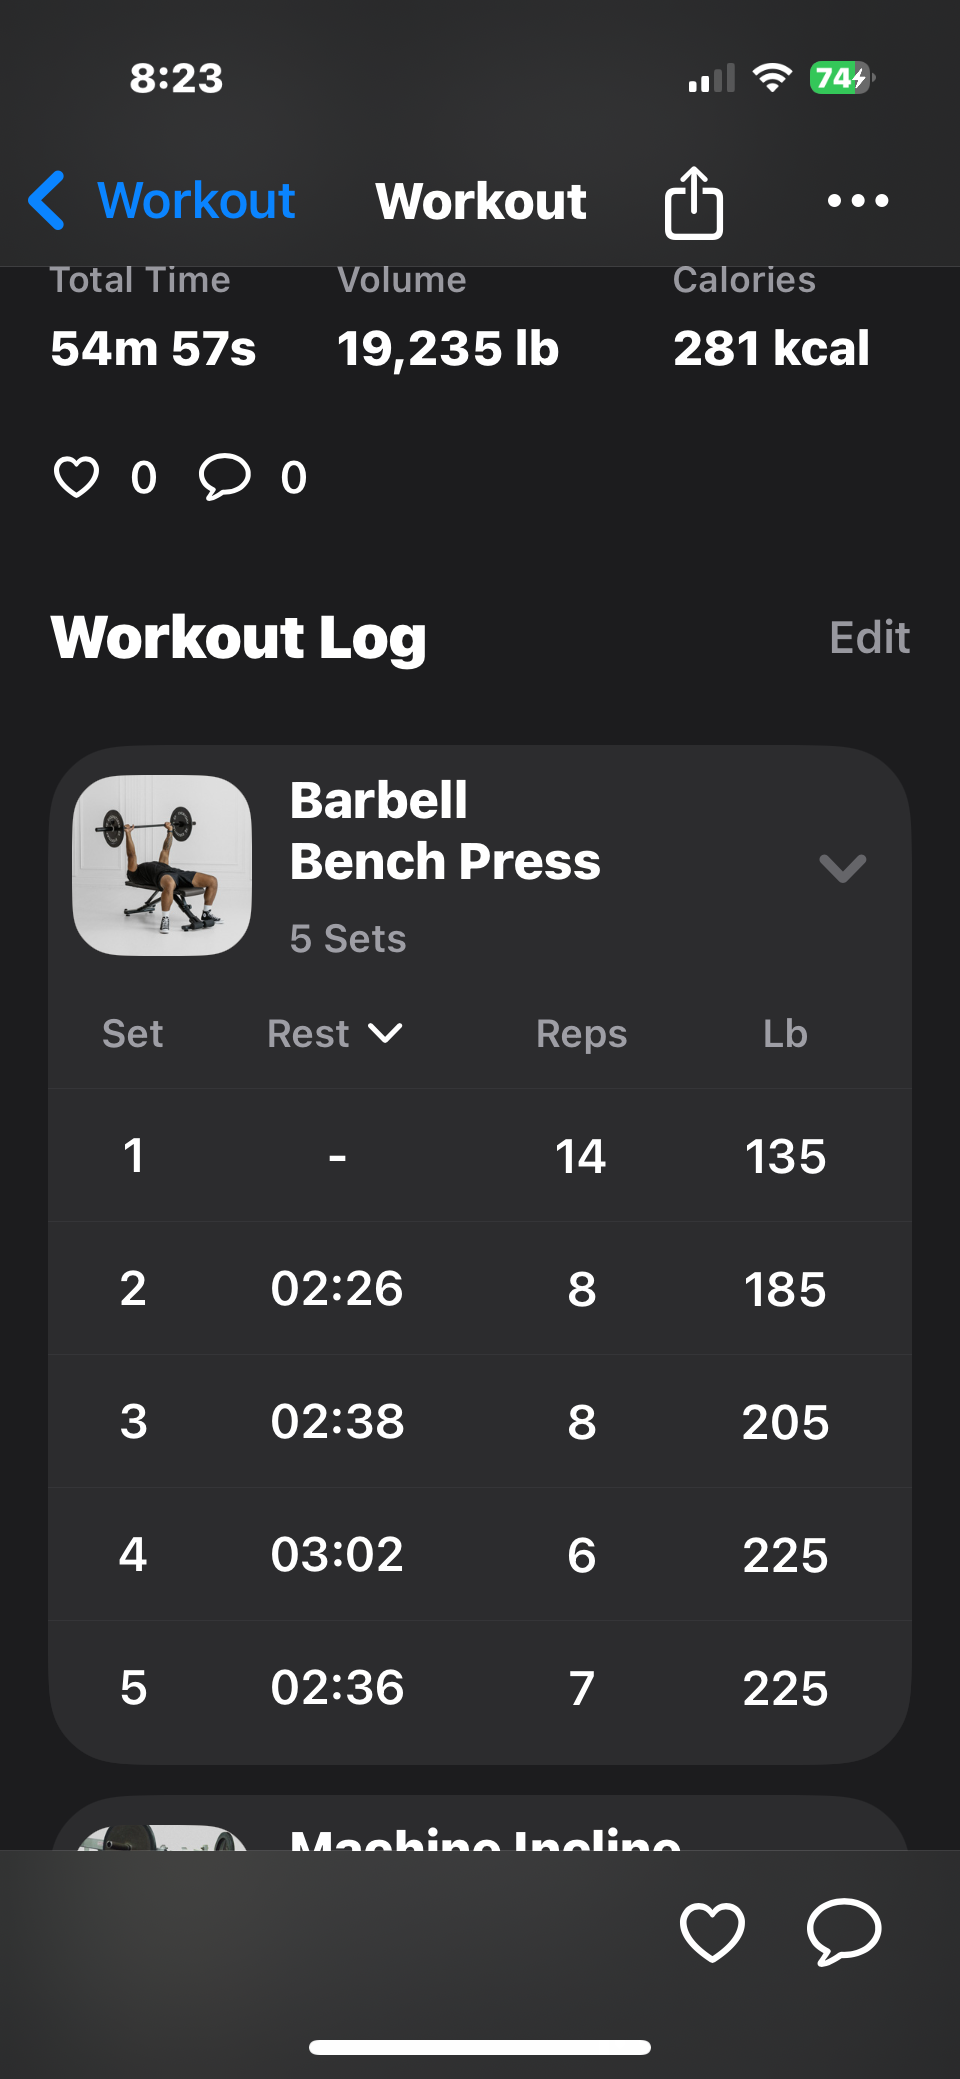Tap the 02:26 rest time on set 2
The image size is (960, 2079).
[x=337, y=1288]
